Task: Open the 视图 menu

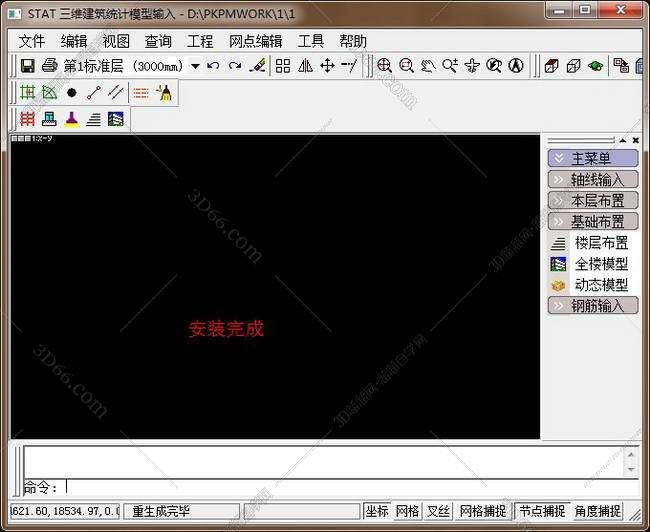Action: point(116,41)
